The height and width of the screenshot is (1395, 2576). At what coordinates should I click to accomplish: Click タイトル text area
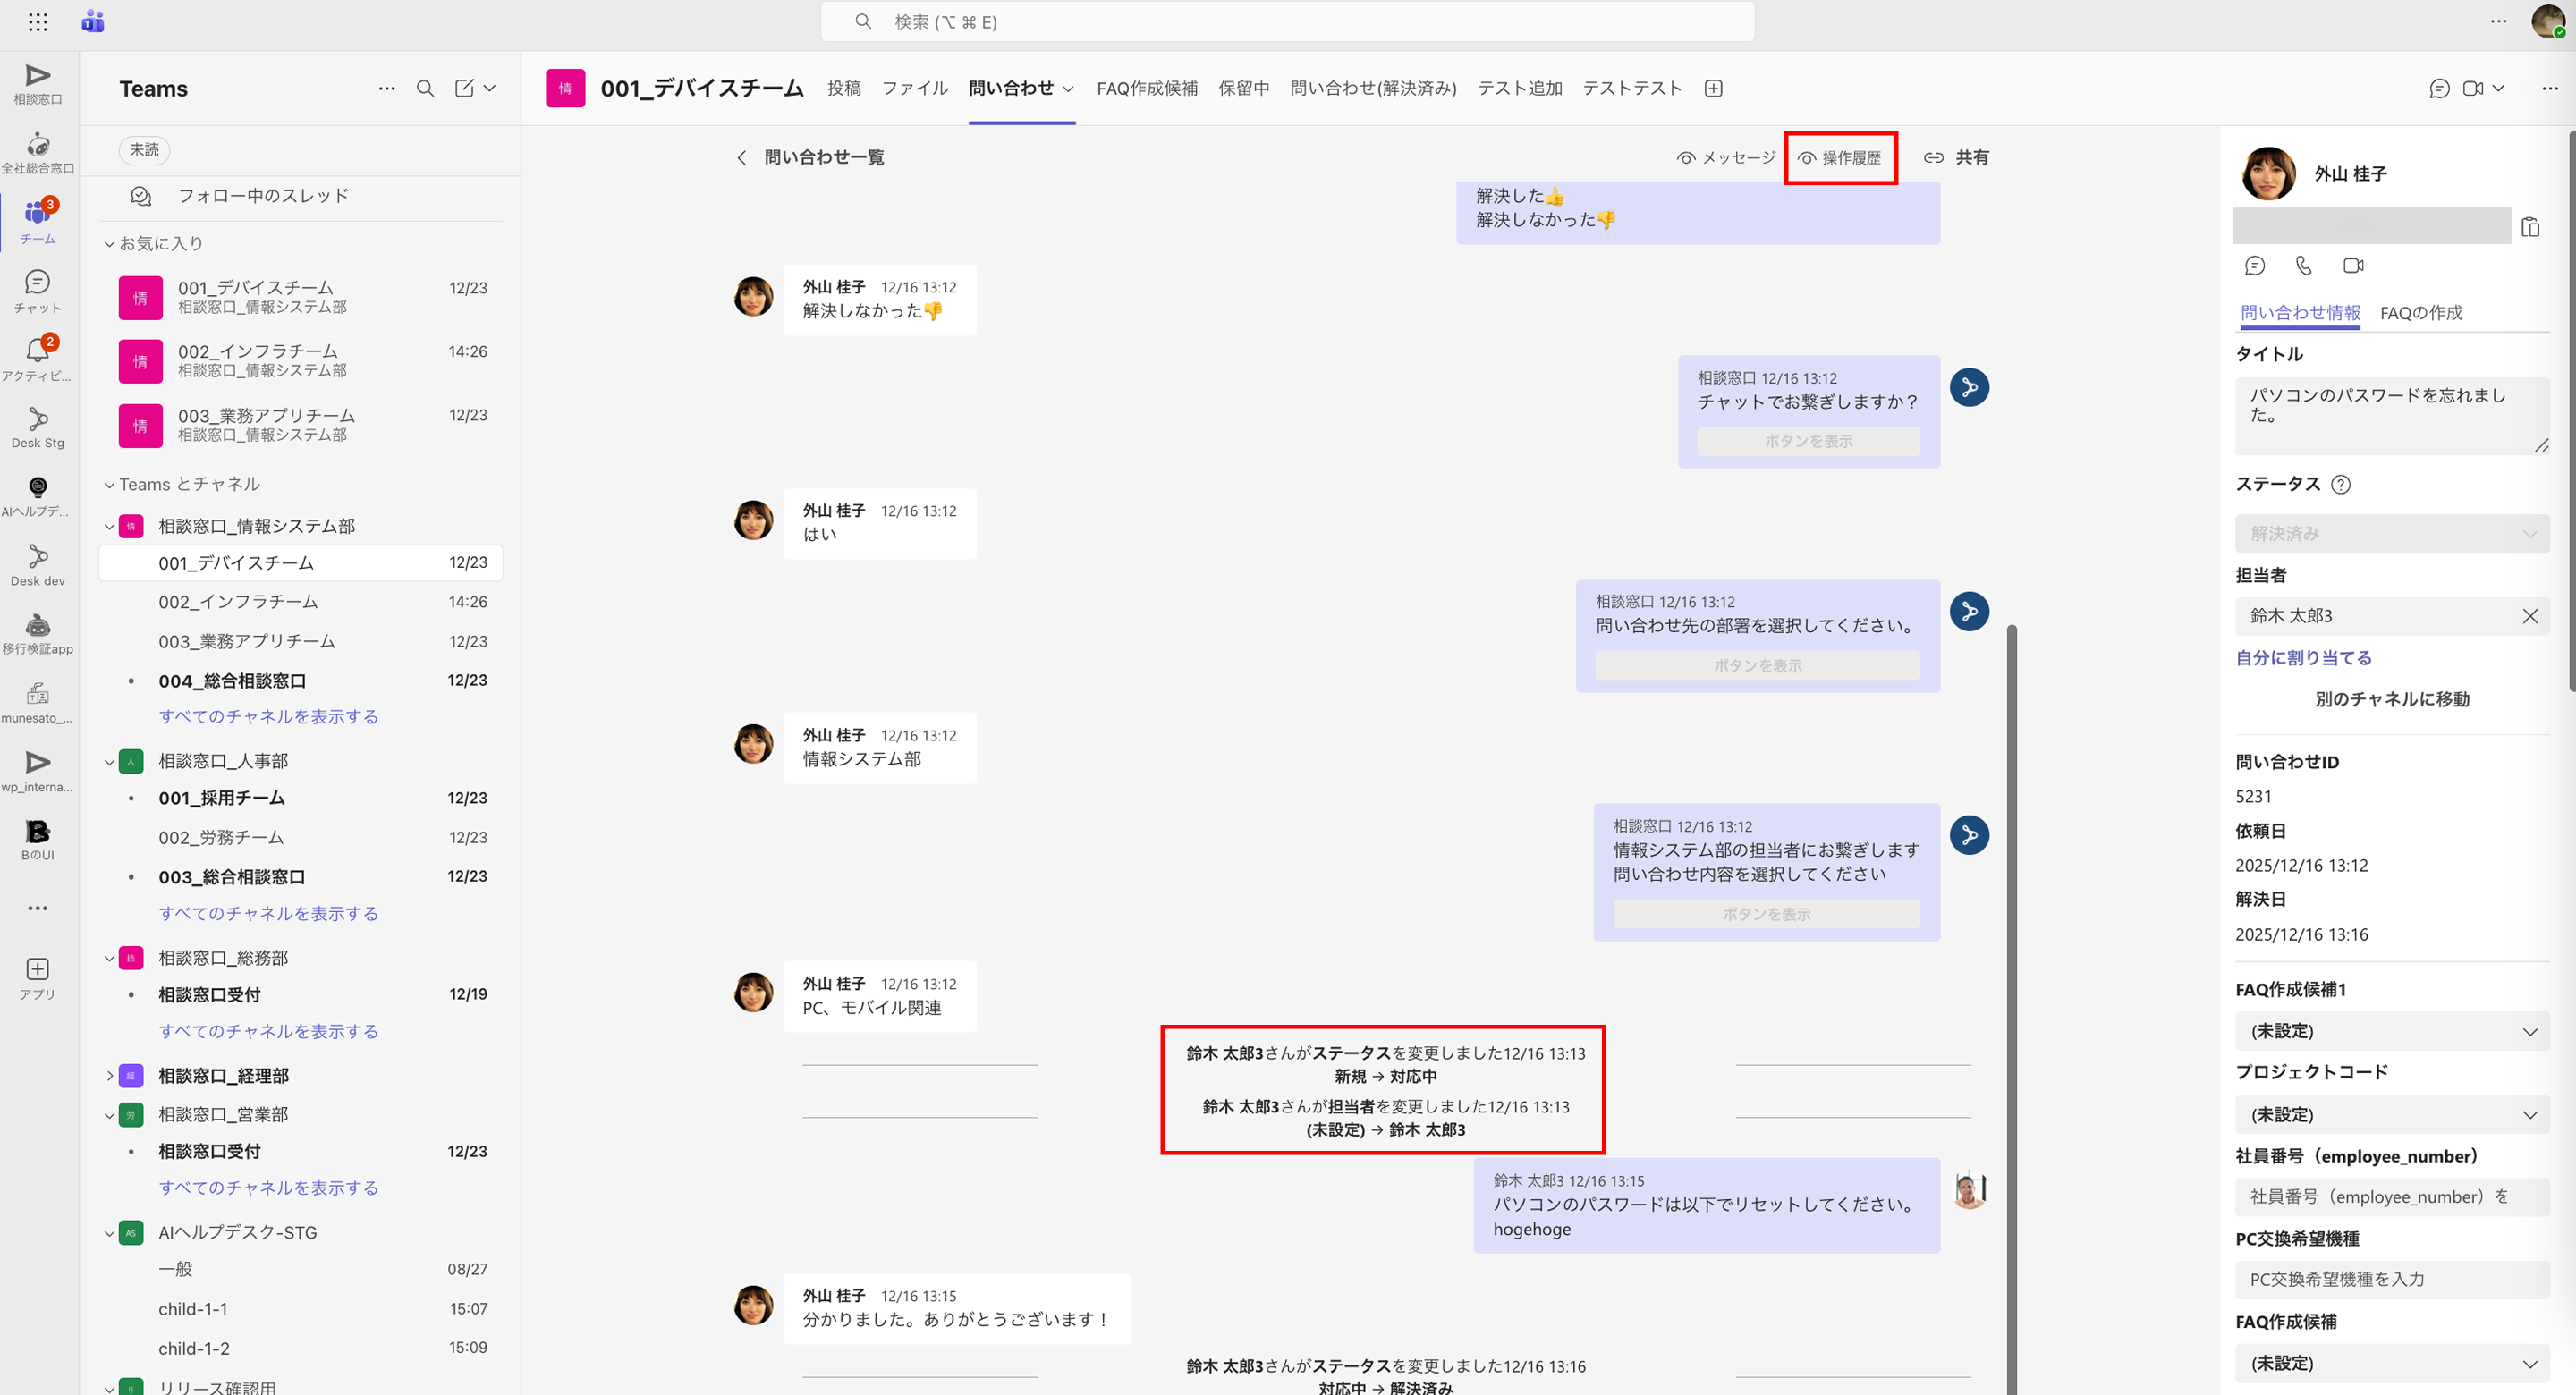[2392, 415]
